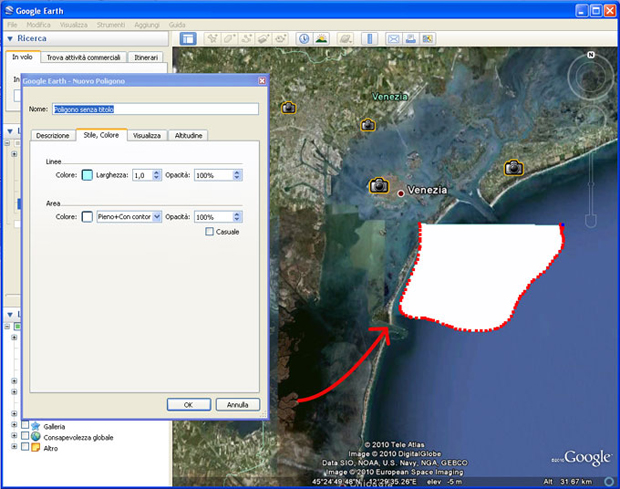
Task: Click the Email envelope icon
Action: tap(393, 39)
